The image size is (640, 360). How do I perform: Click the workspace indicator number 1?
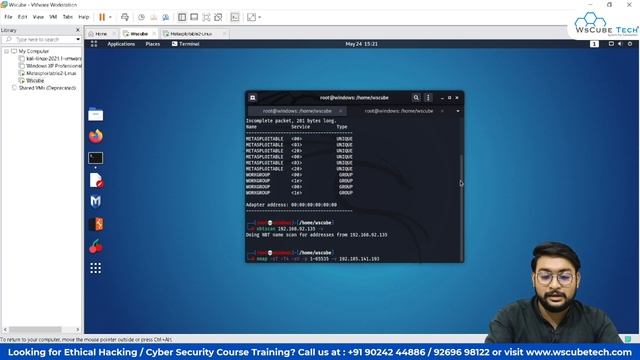click(x=594, y=44)
